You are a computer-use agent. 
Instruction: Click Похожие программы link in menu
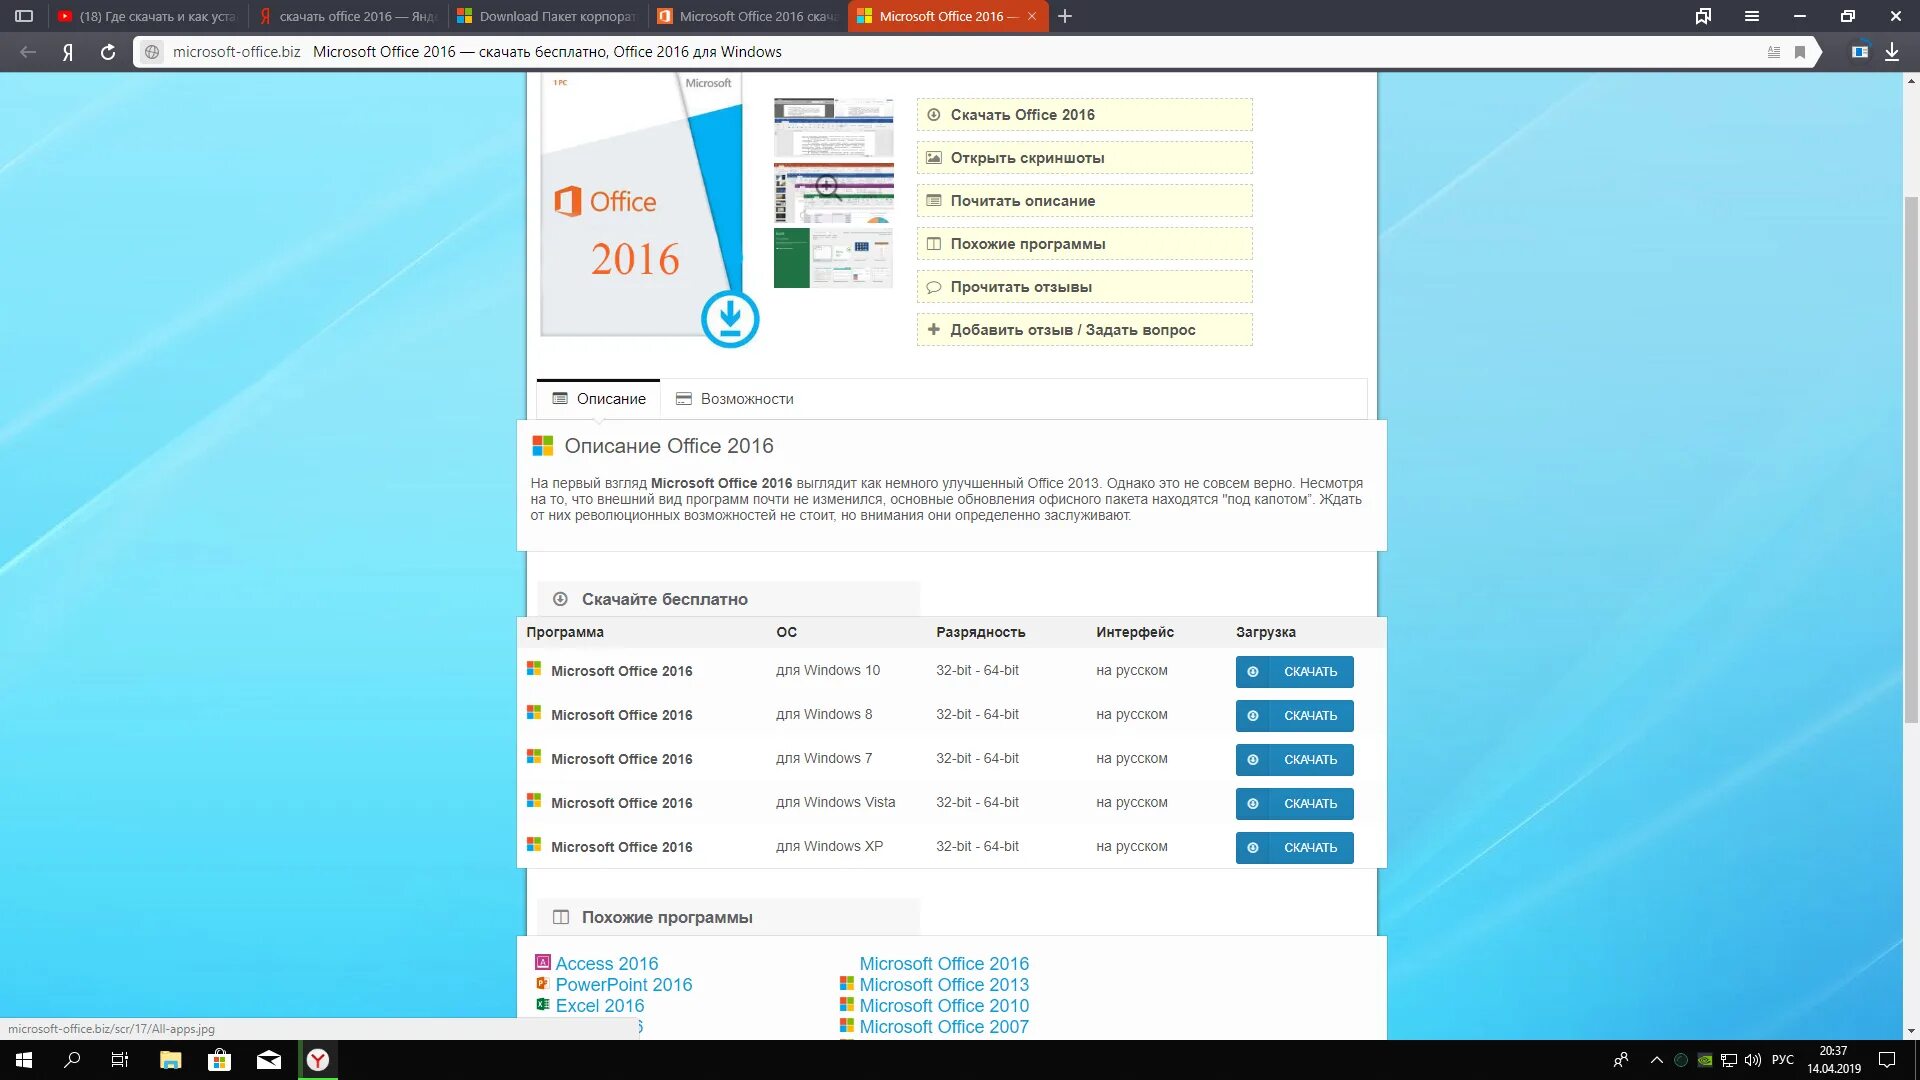pos(1084,244)
